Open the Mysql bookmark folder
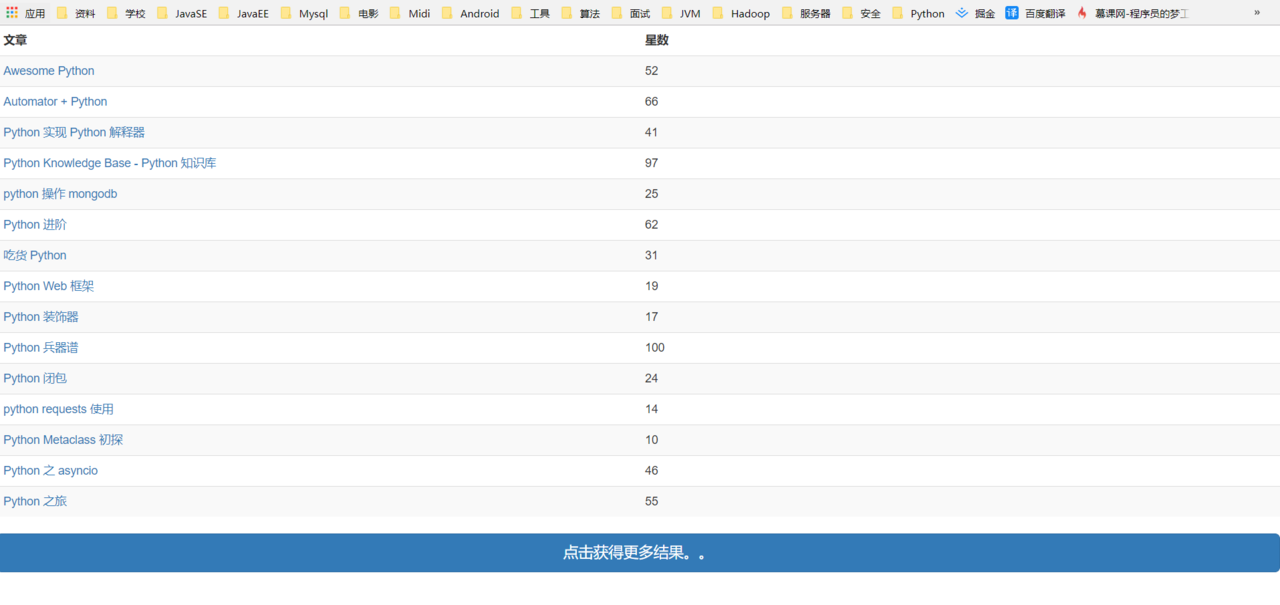 tap(304, 13)
